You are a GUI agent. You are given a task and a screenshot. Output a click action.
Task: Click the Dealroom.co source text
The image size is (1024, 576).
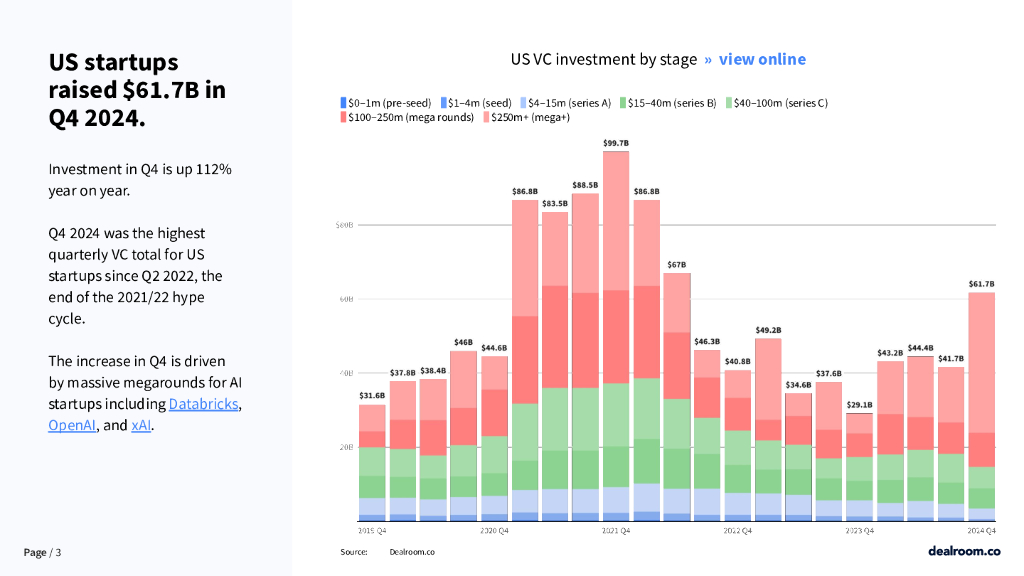(412, 552)
